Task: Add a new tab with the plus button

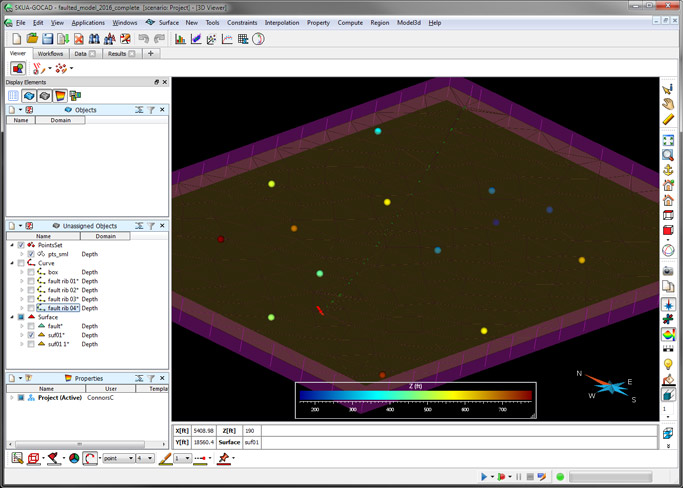Action: (151, 54)
